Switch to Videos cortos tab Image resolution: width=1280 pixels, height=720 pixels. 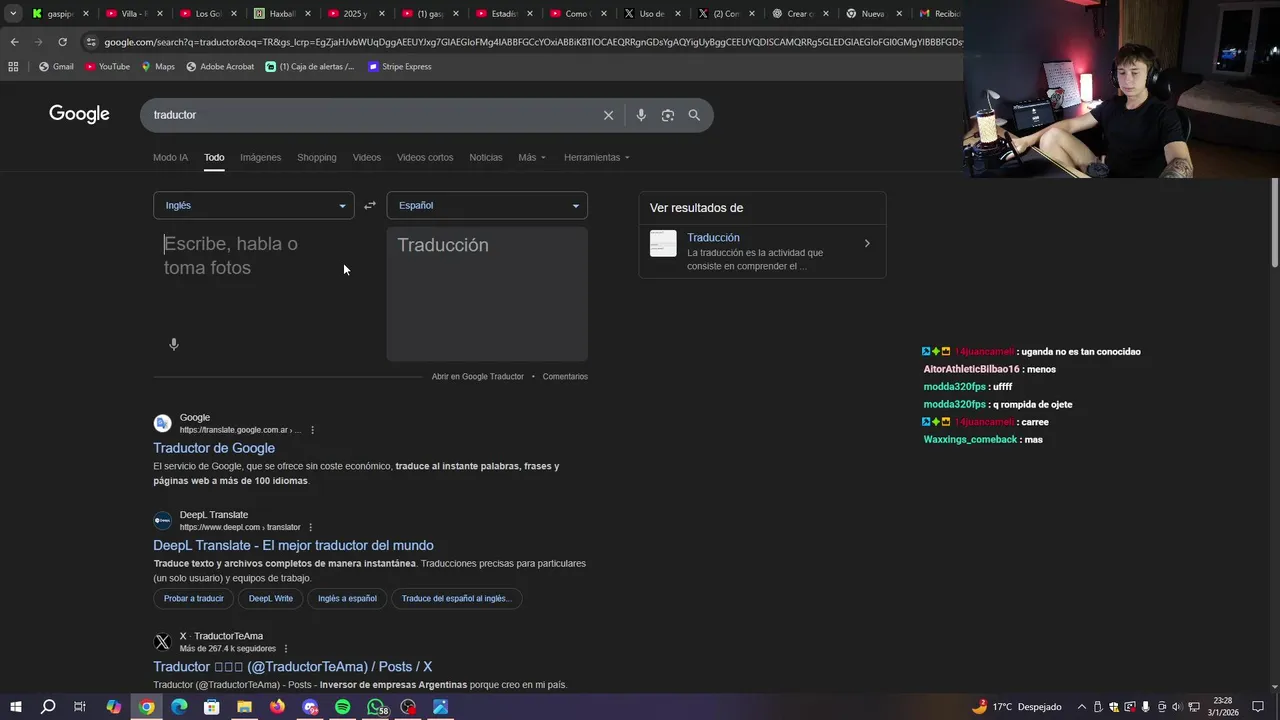425,157
